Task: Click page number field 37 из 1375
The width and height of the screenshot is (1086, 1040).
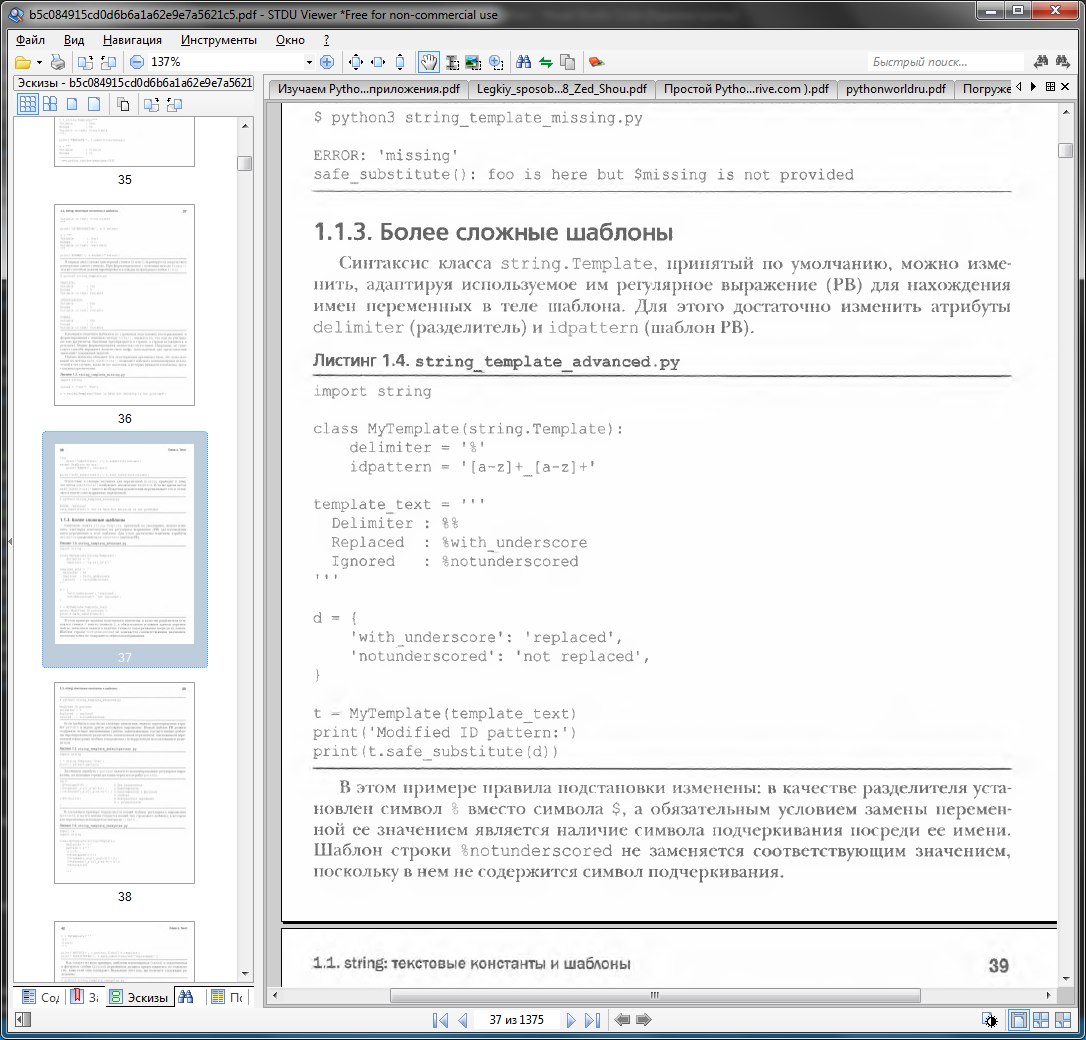Action: (x=517, y=1020)
